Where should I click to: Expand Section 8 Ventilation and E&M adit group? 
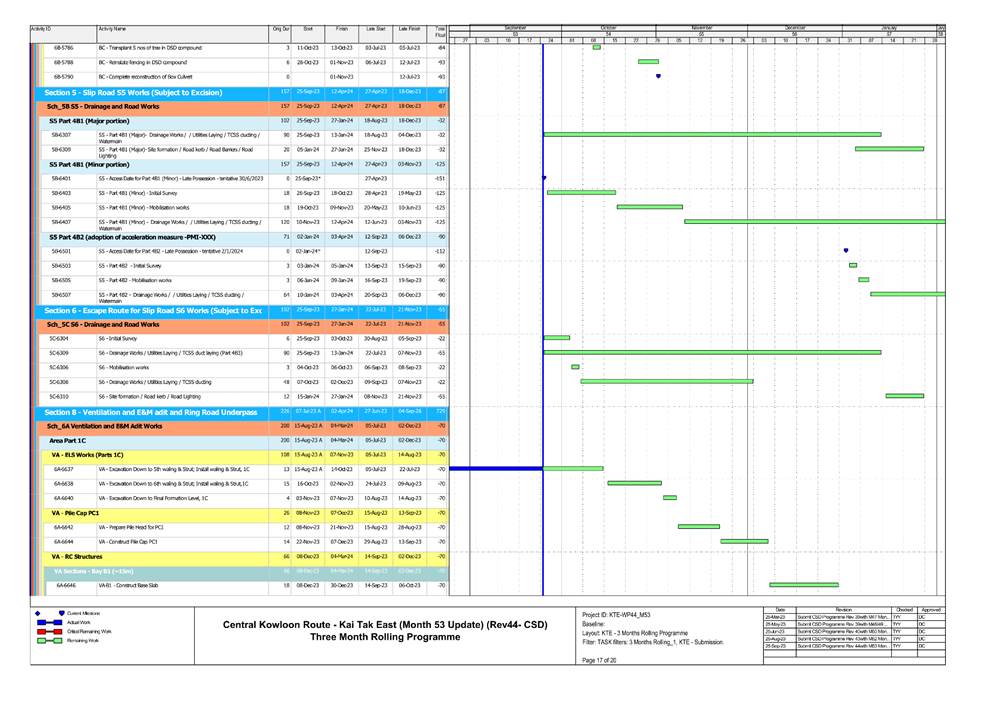coord(150,411)
